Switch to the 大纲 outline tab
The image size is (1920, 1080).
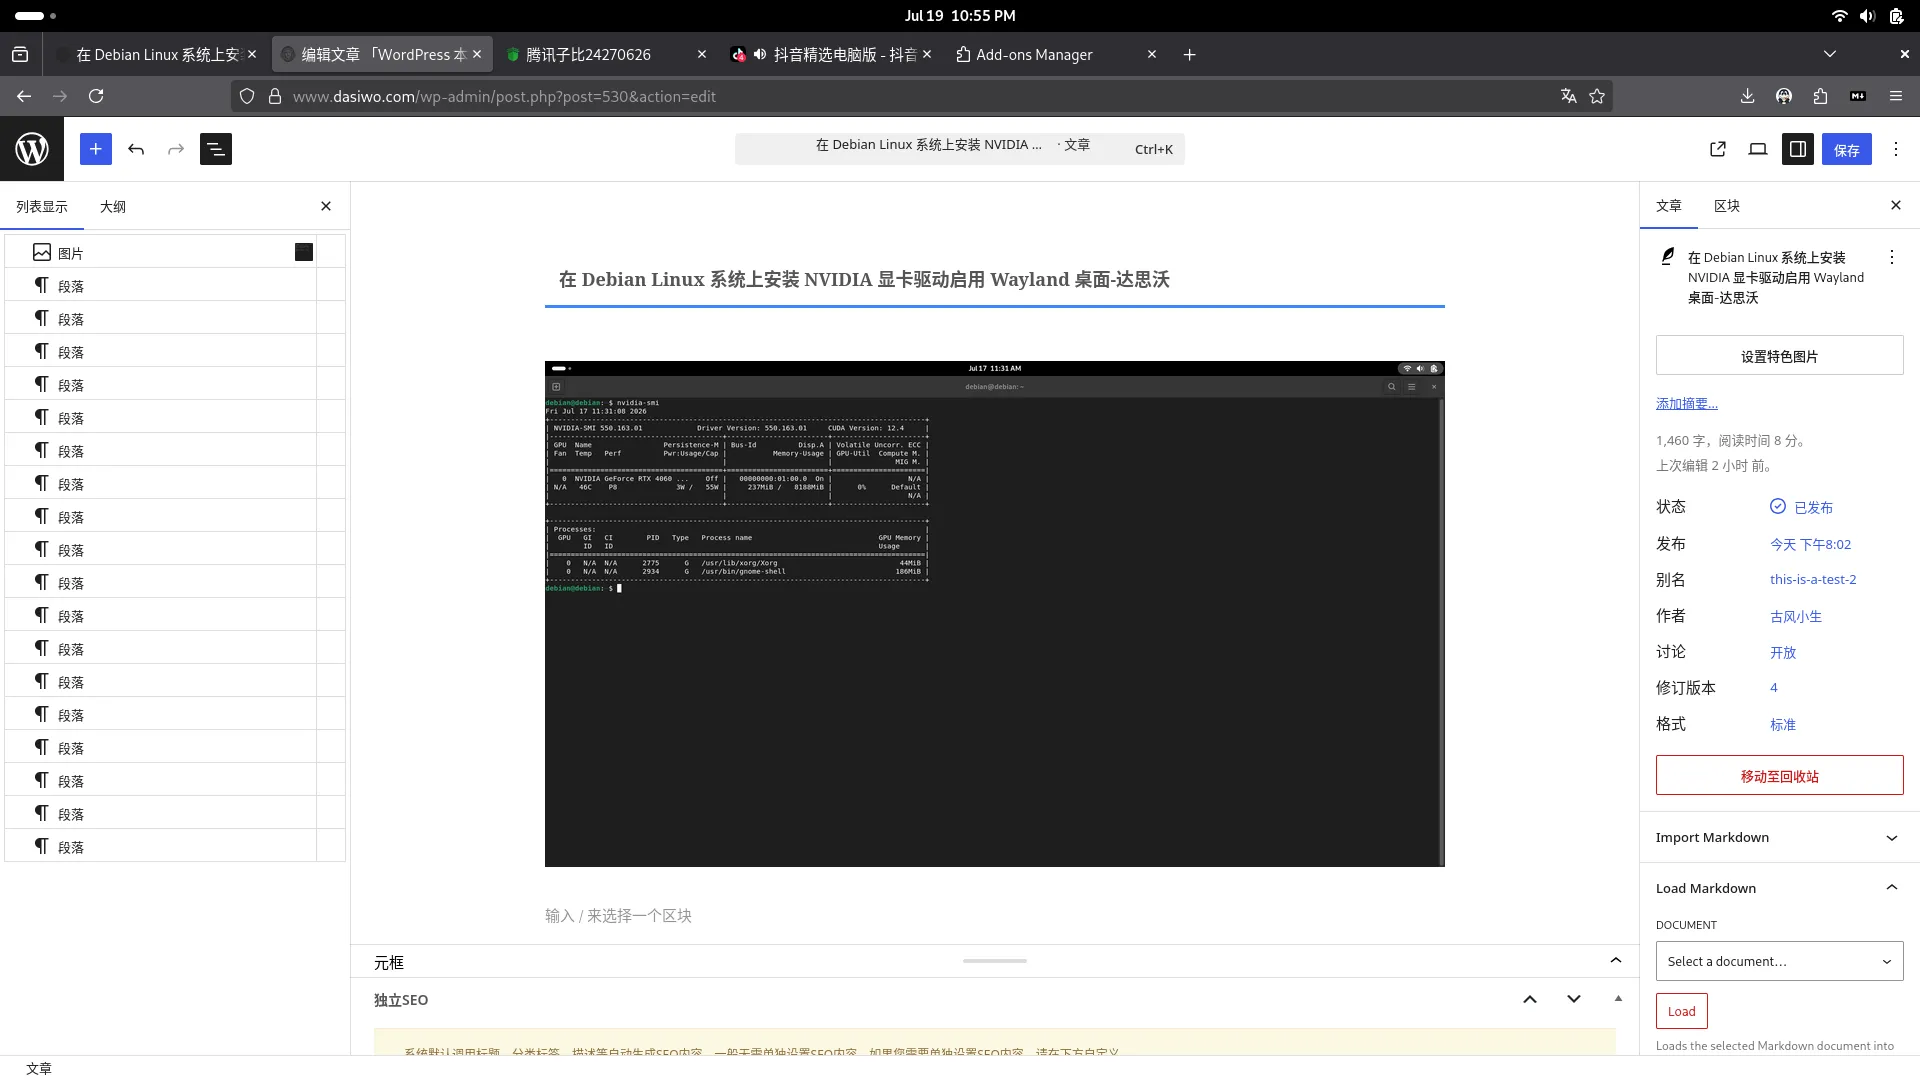(113, 206)
